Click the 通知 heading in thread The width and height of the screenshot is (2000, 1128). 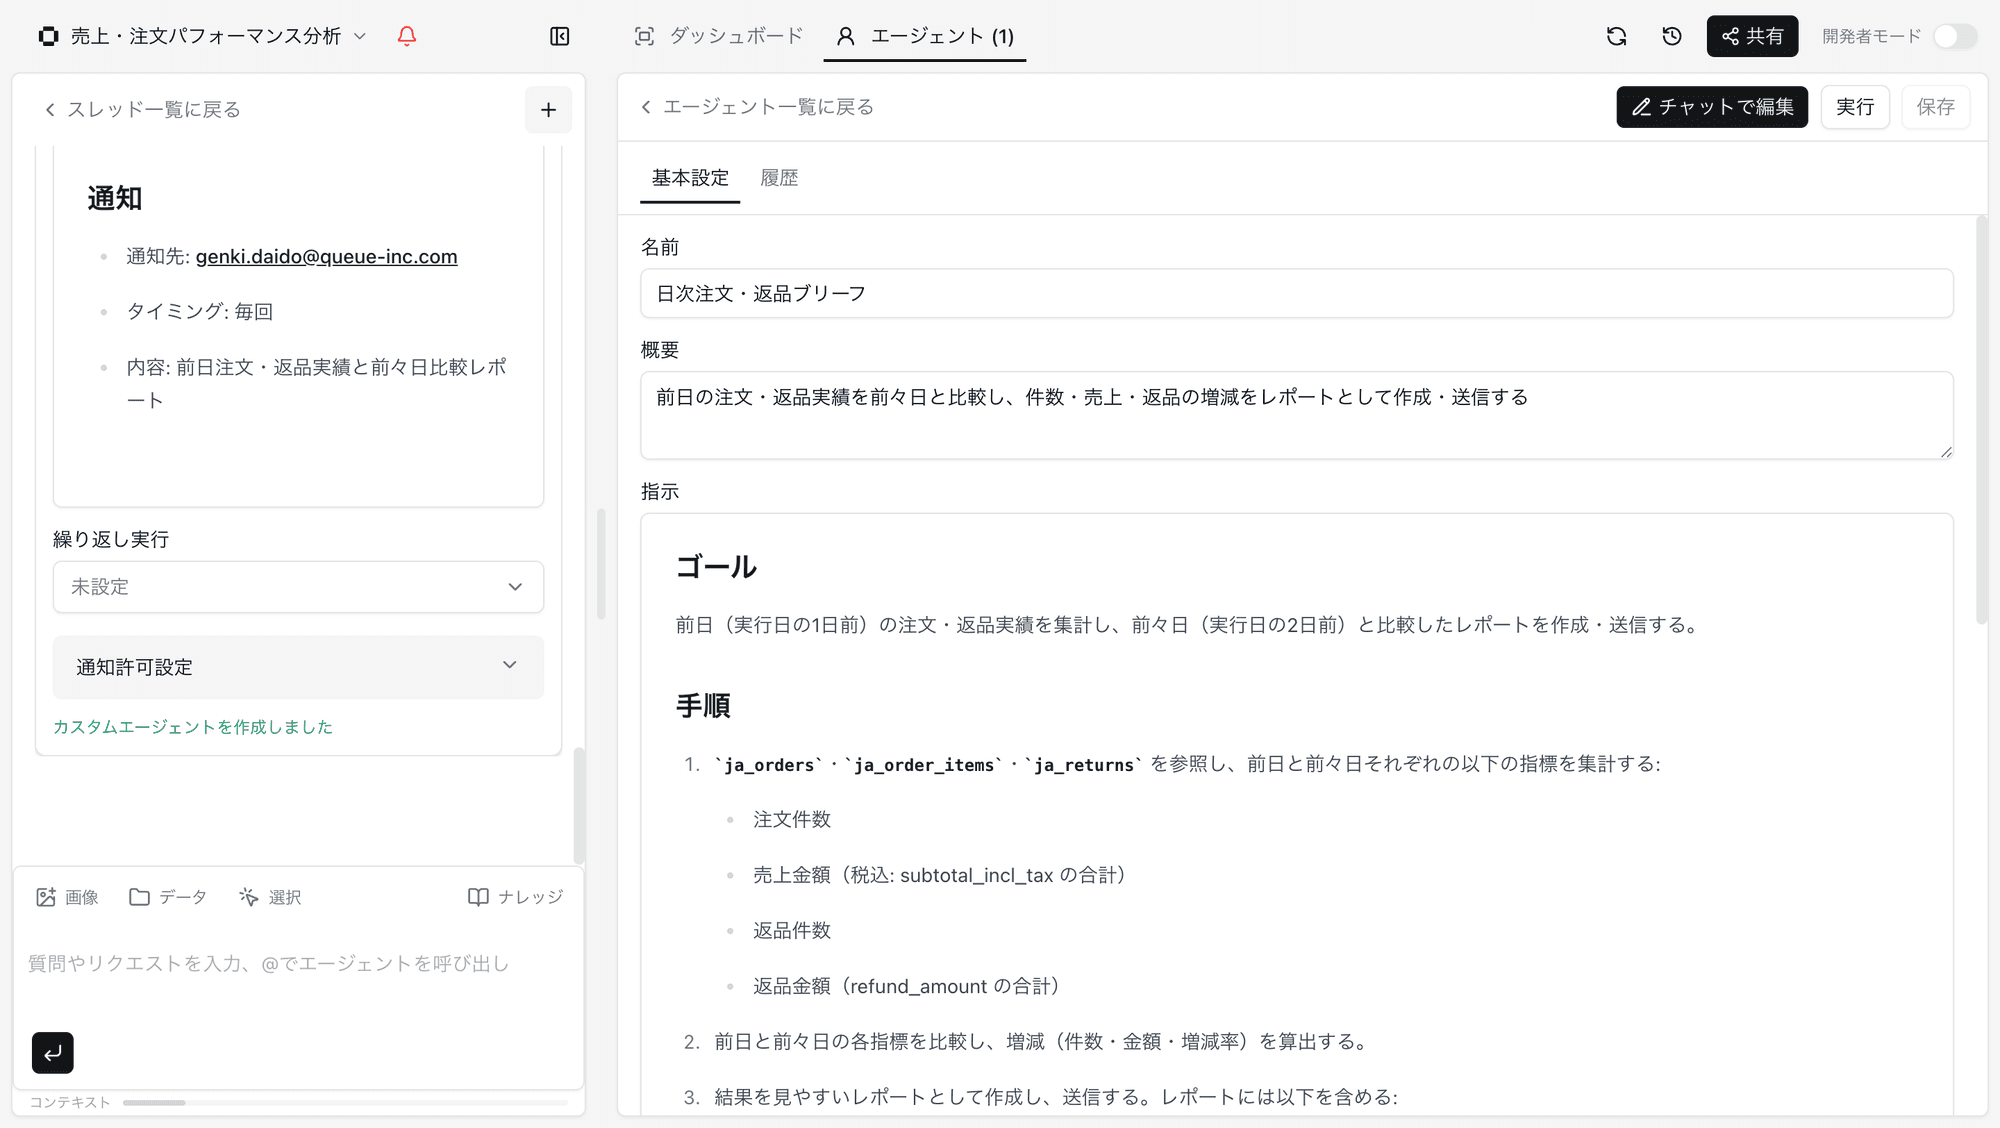pyautogui.click(x=115, y=199)
